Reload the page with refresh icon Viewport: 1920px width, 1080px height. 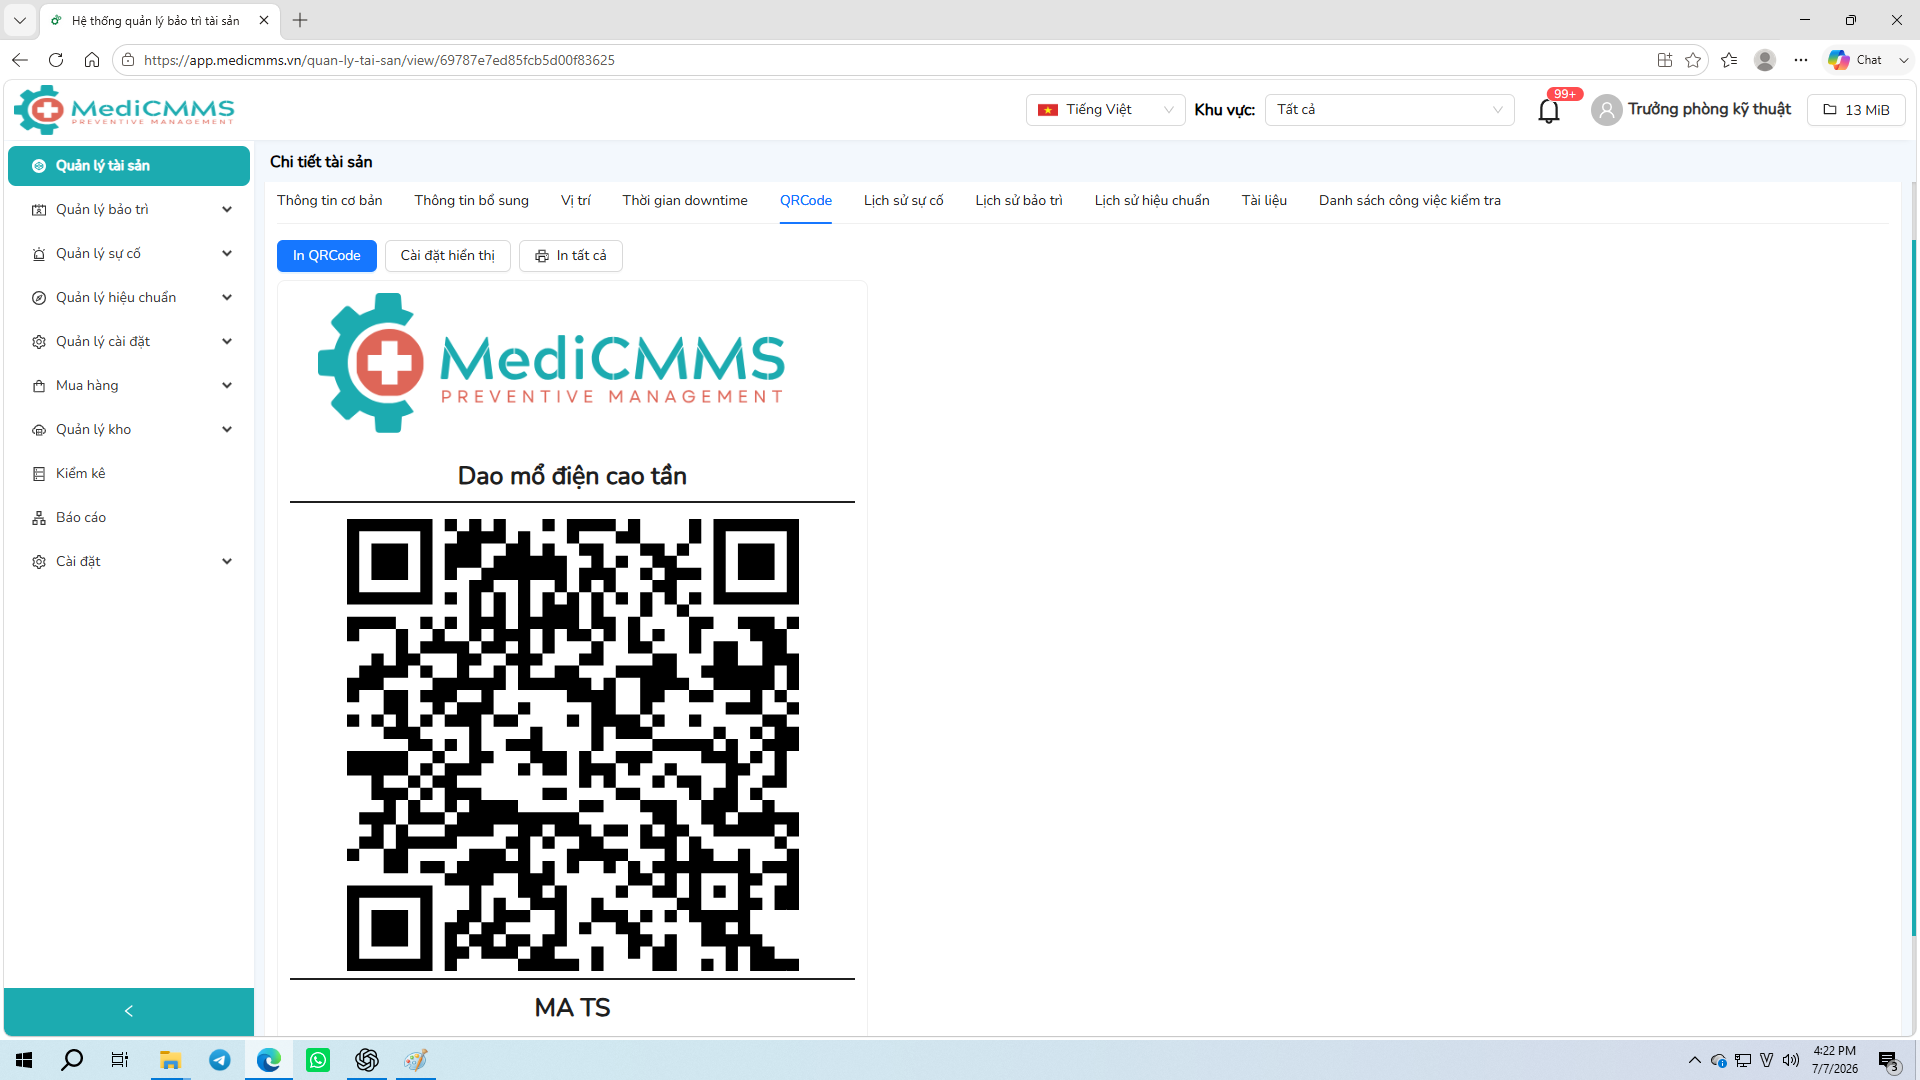(x=56, y=60)
